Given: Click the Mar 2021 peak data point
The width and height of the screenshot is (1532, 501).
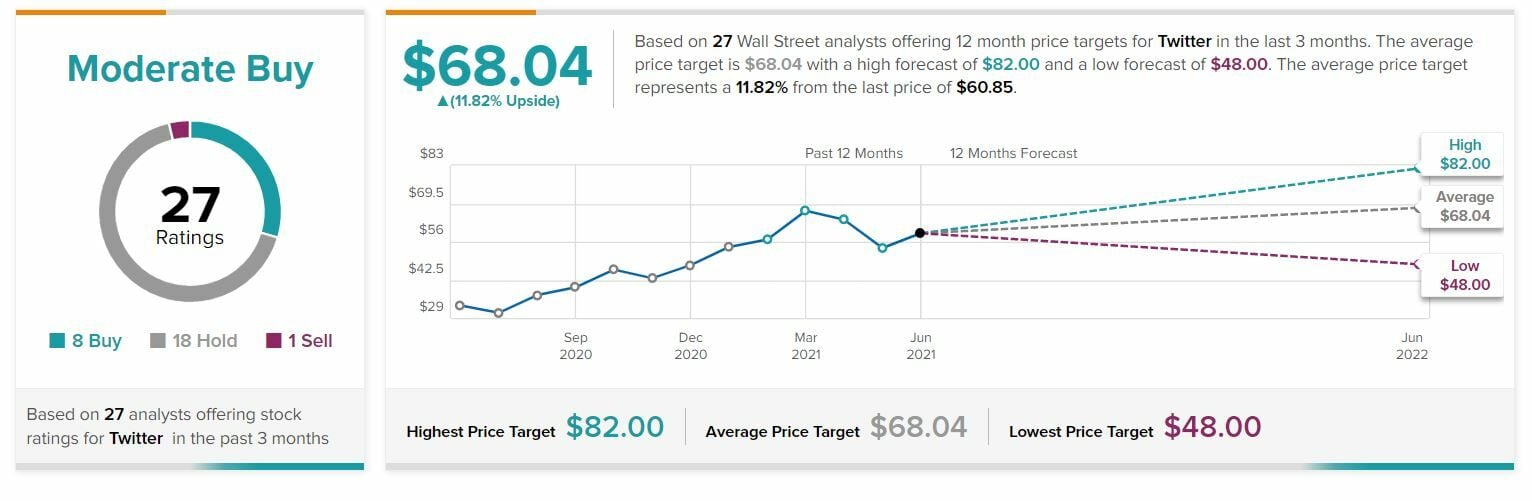Looking at the screenshot, I should [805, 210].
